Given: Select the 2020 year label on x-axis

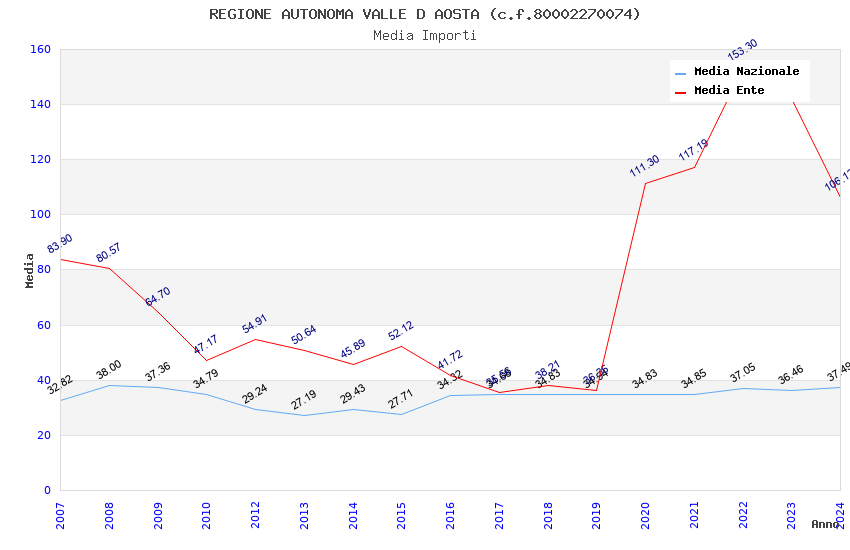Looking at the screenshot, I should (645, 515).
